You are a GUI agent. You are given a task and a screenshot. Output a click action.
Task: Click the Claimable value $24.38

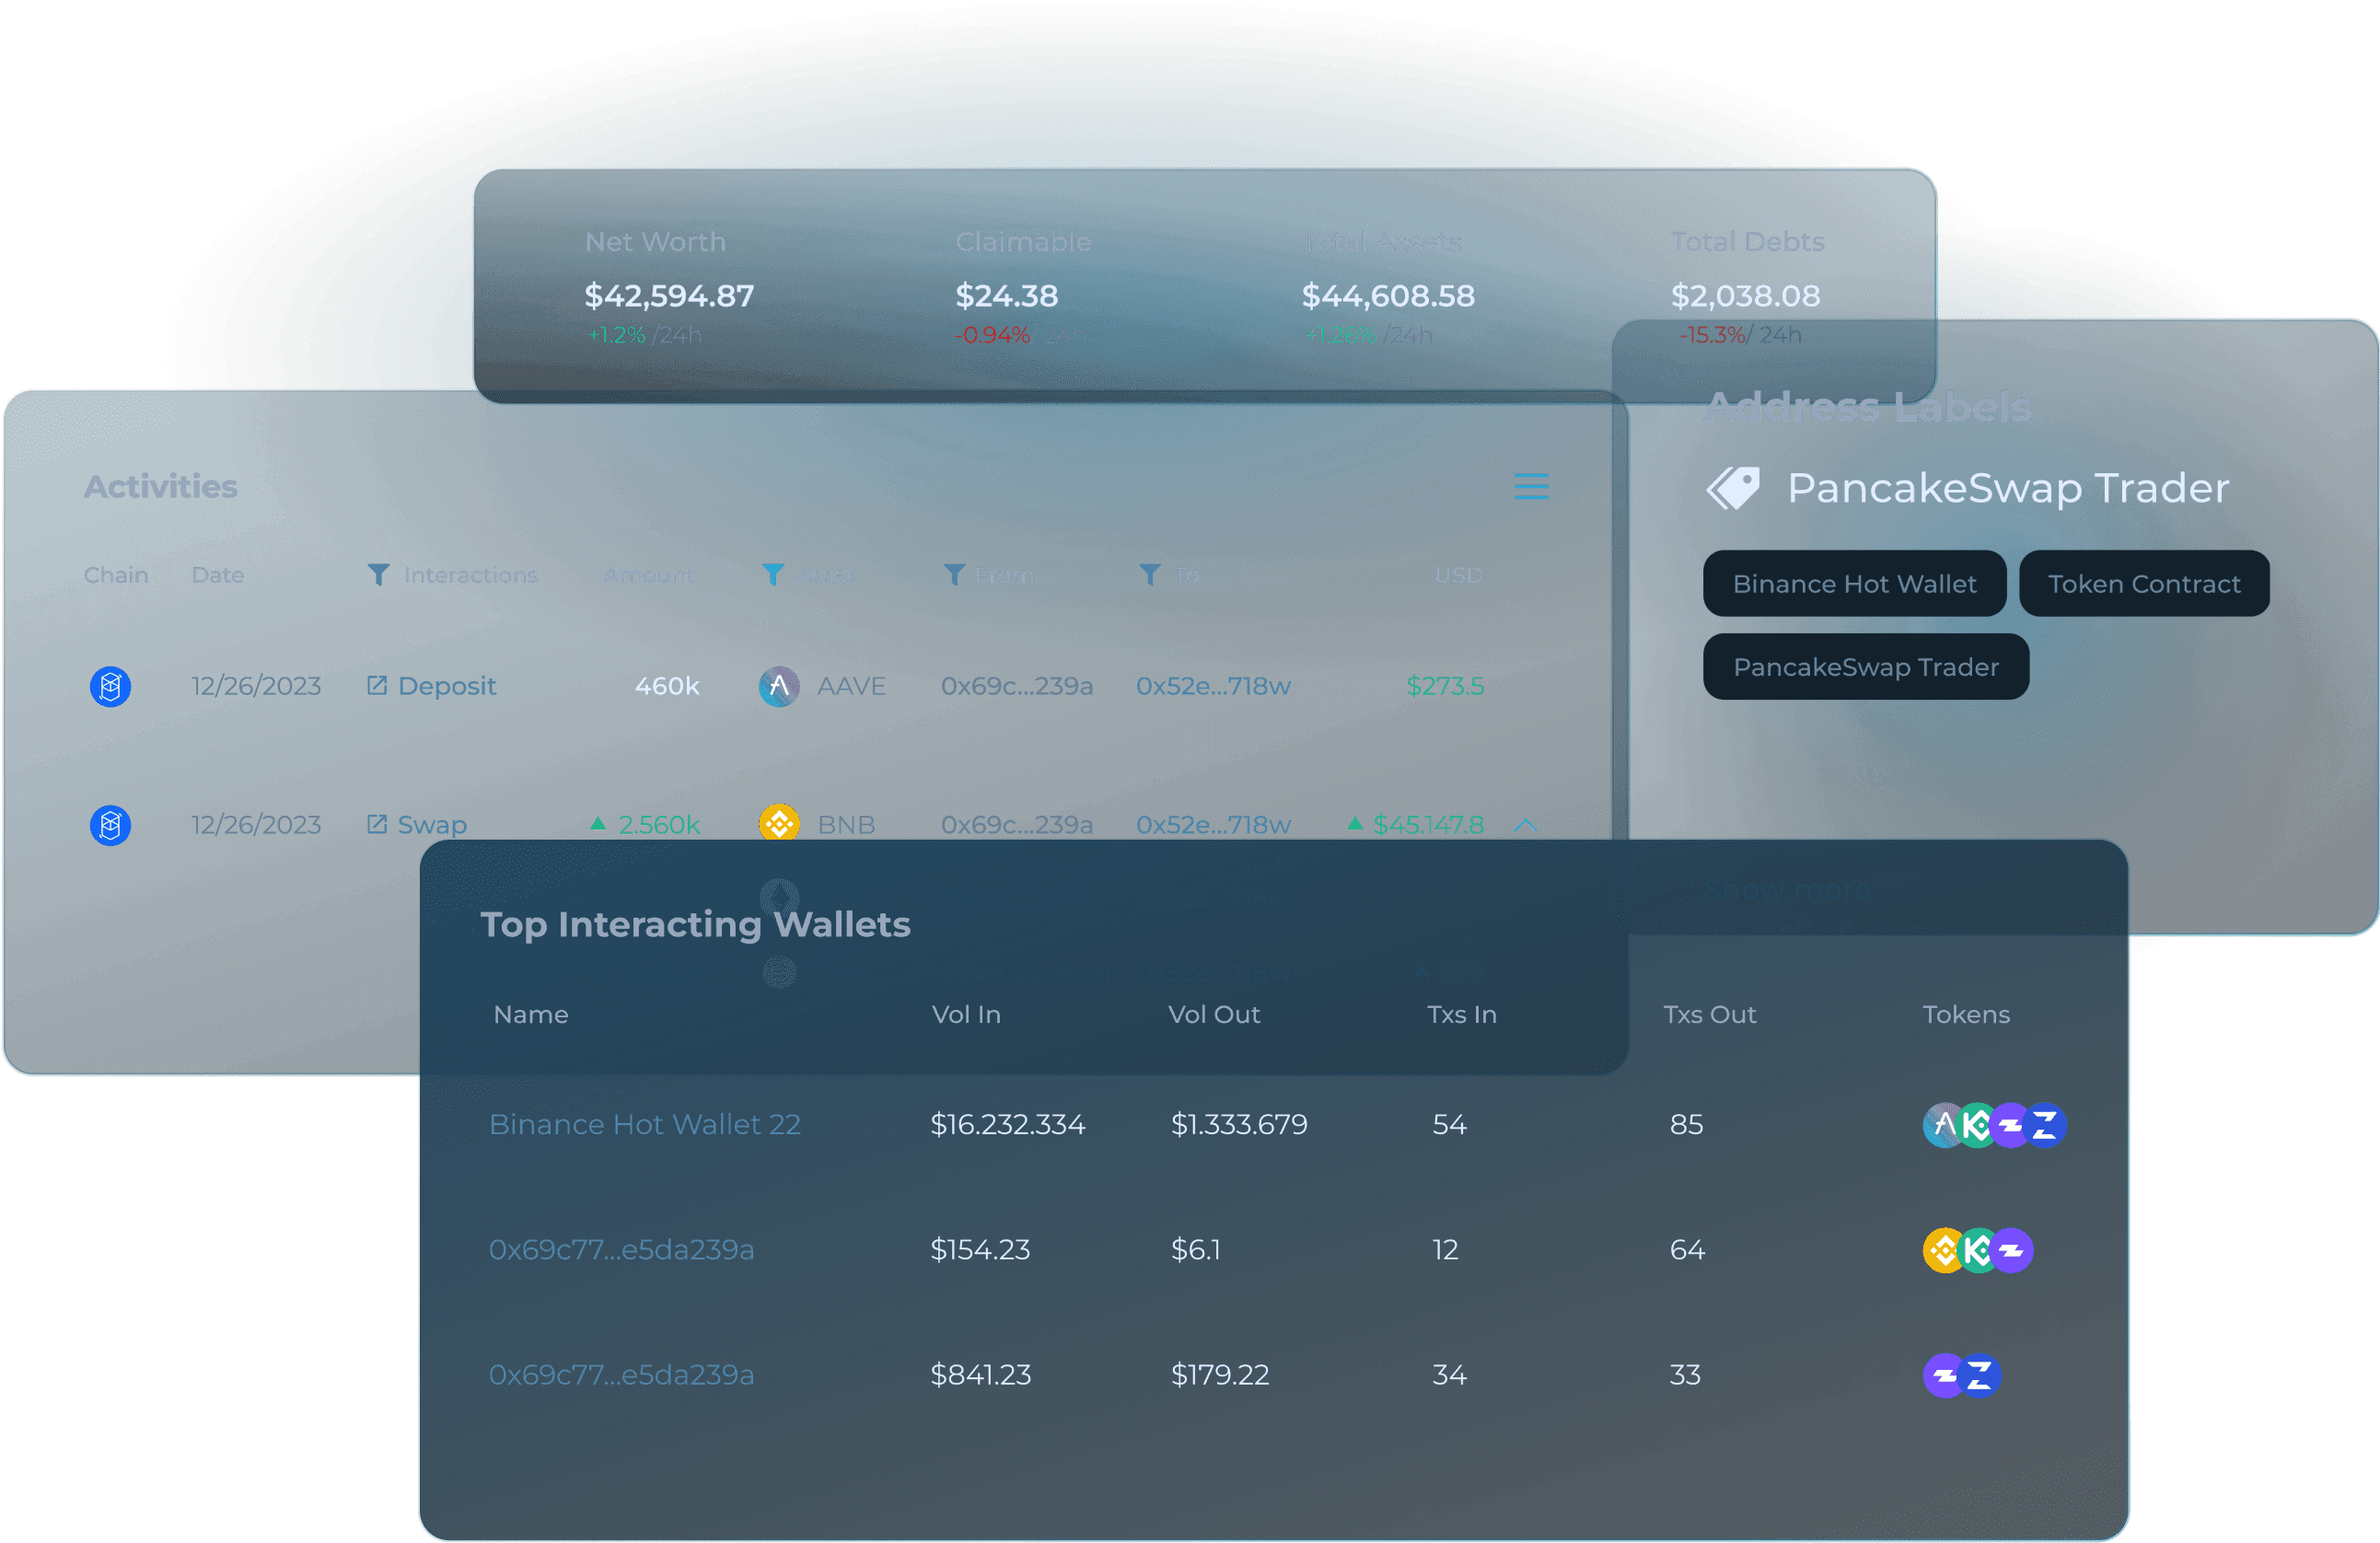(x=1006, y=296)
